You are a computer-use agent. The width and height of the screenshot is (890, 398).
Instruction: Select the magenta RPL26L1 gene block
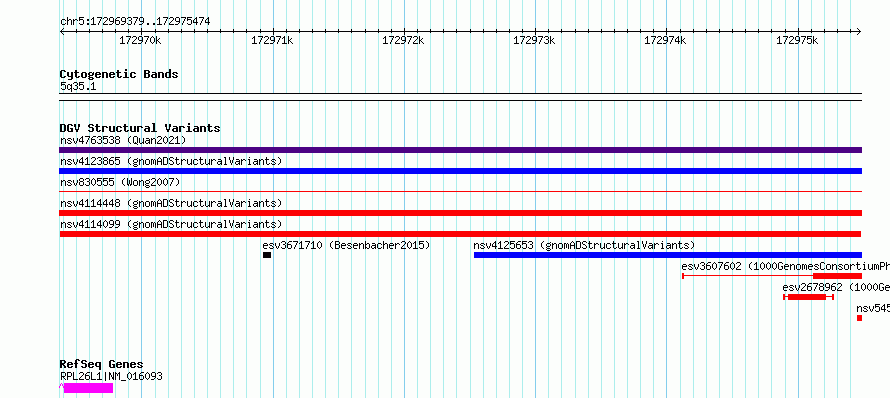point(89,388)
